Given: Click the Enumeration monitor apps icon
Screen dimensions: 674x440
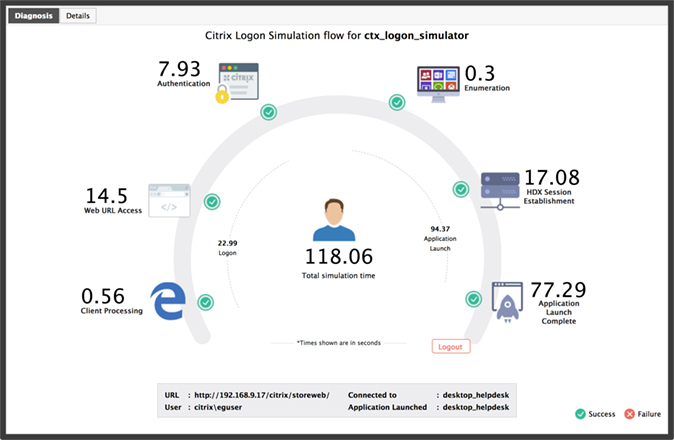Looking at the screenshot, I should click(438, 84).
